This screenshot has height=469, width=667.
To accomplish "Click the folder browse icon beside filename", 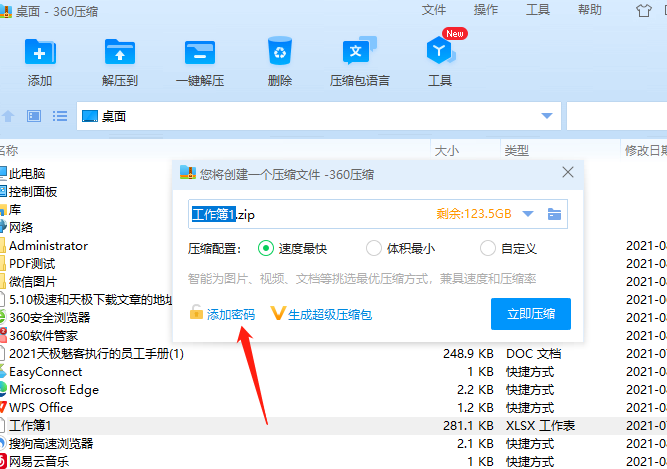I will point(555,214).
